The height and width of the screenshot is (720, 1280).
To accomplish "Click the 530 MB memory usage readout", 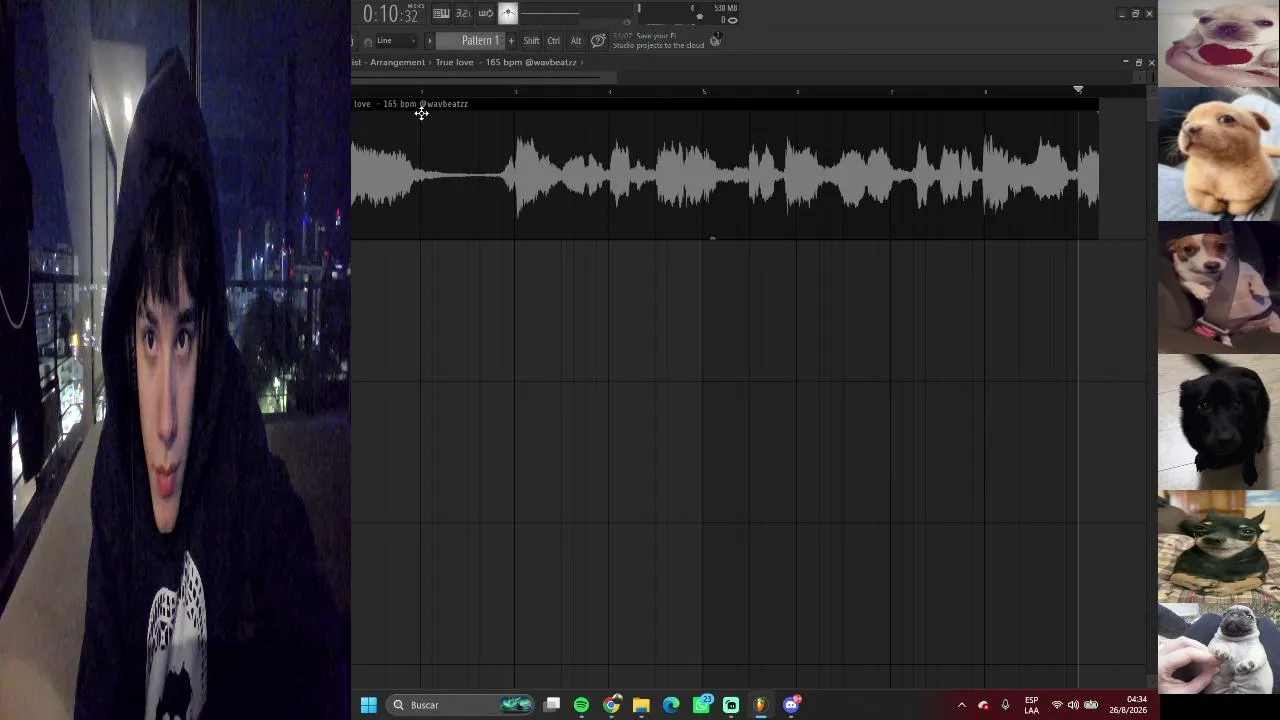I will tap(725, 9).
